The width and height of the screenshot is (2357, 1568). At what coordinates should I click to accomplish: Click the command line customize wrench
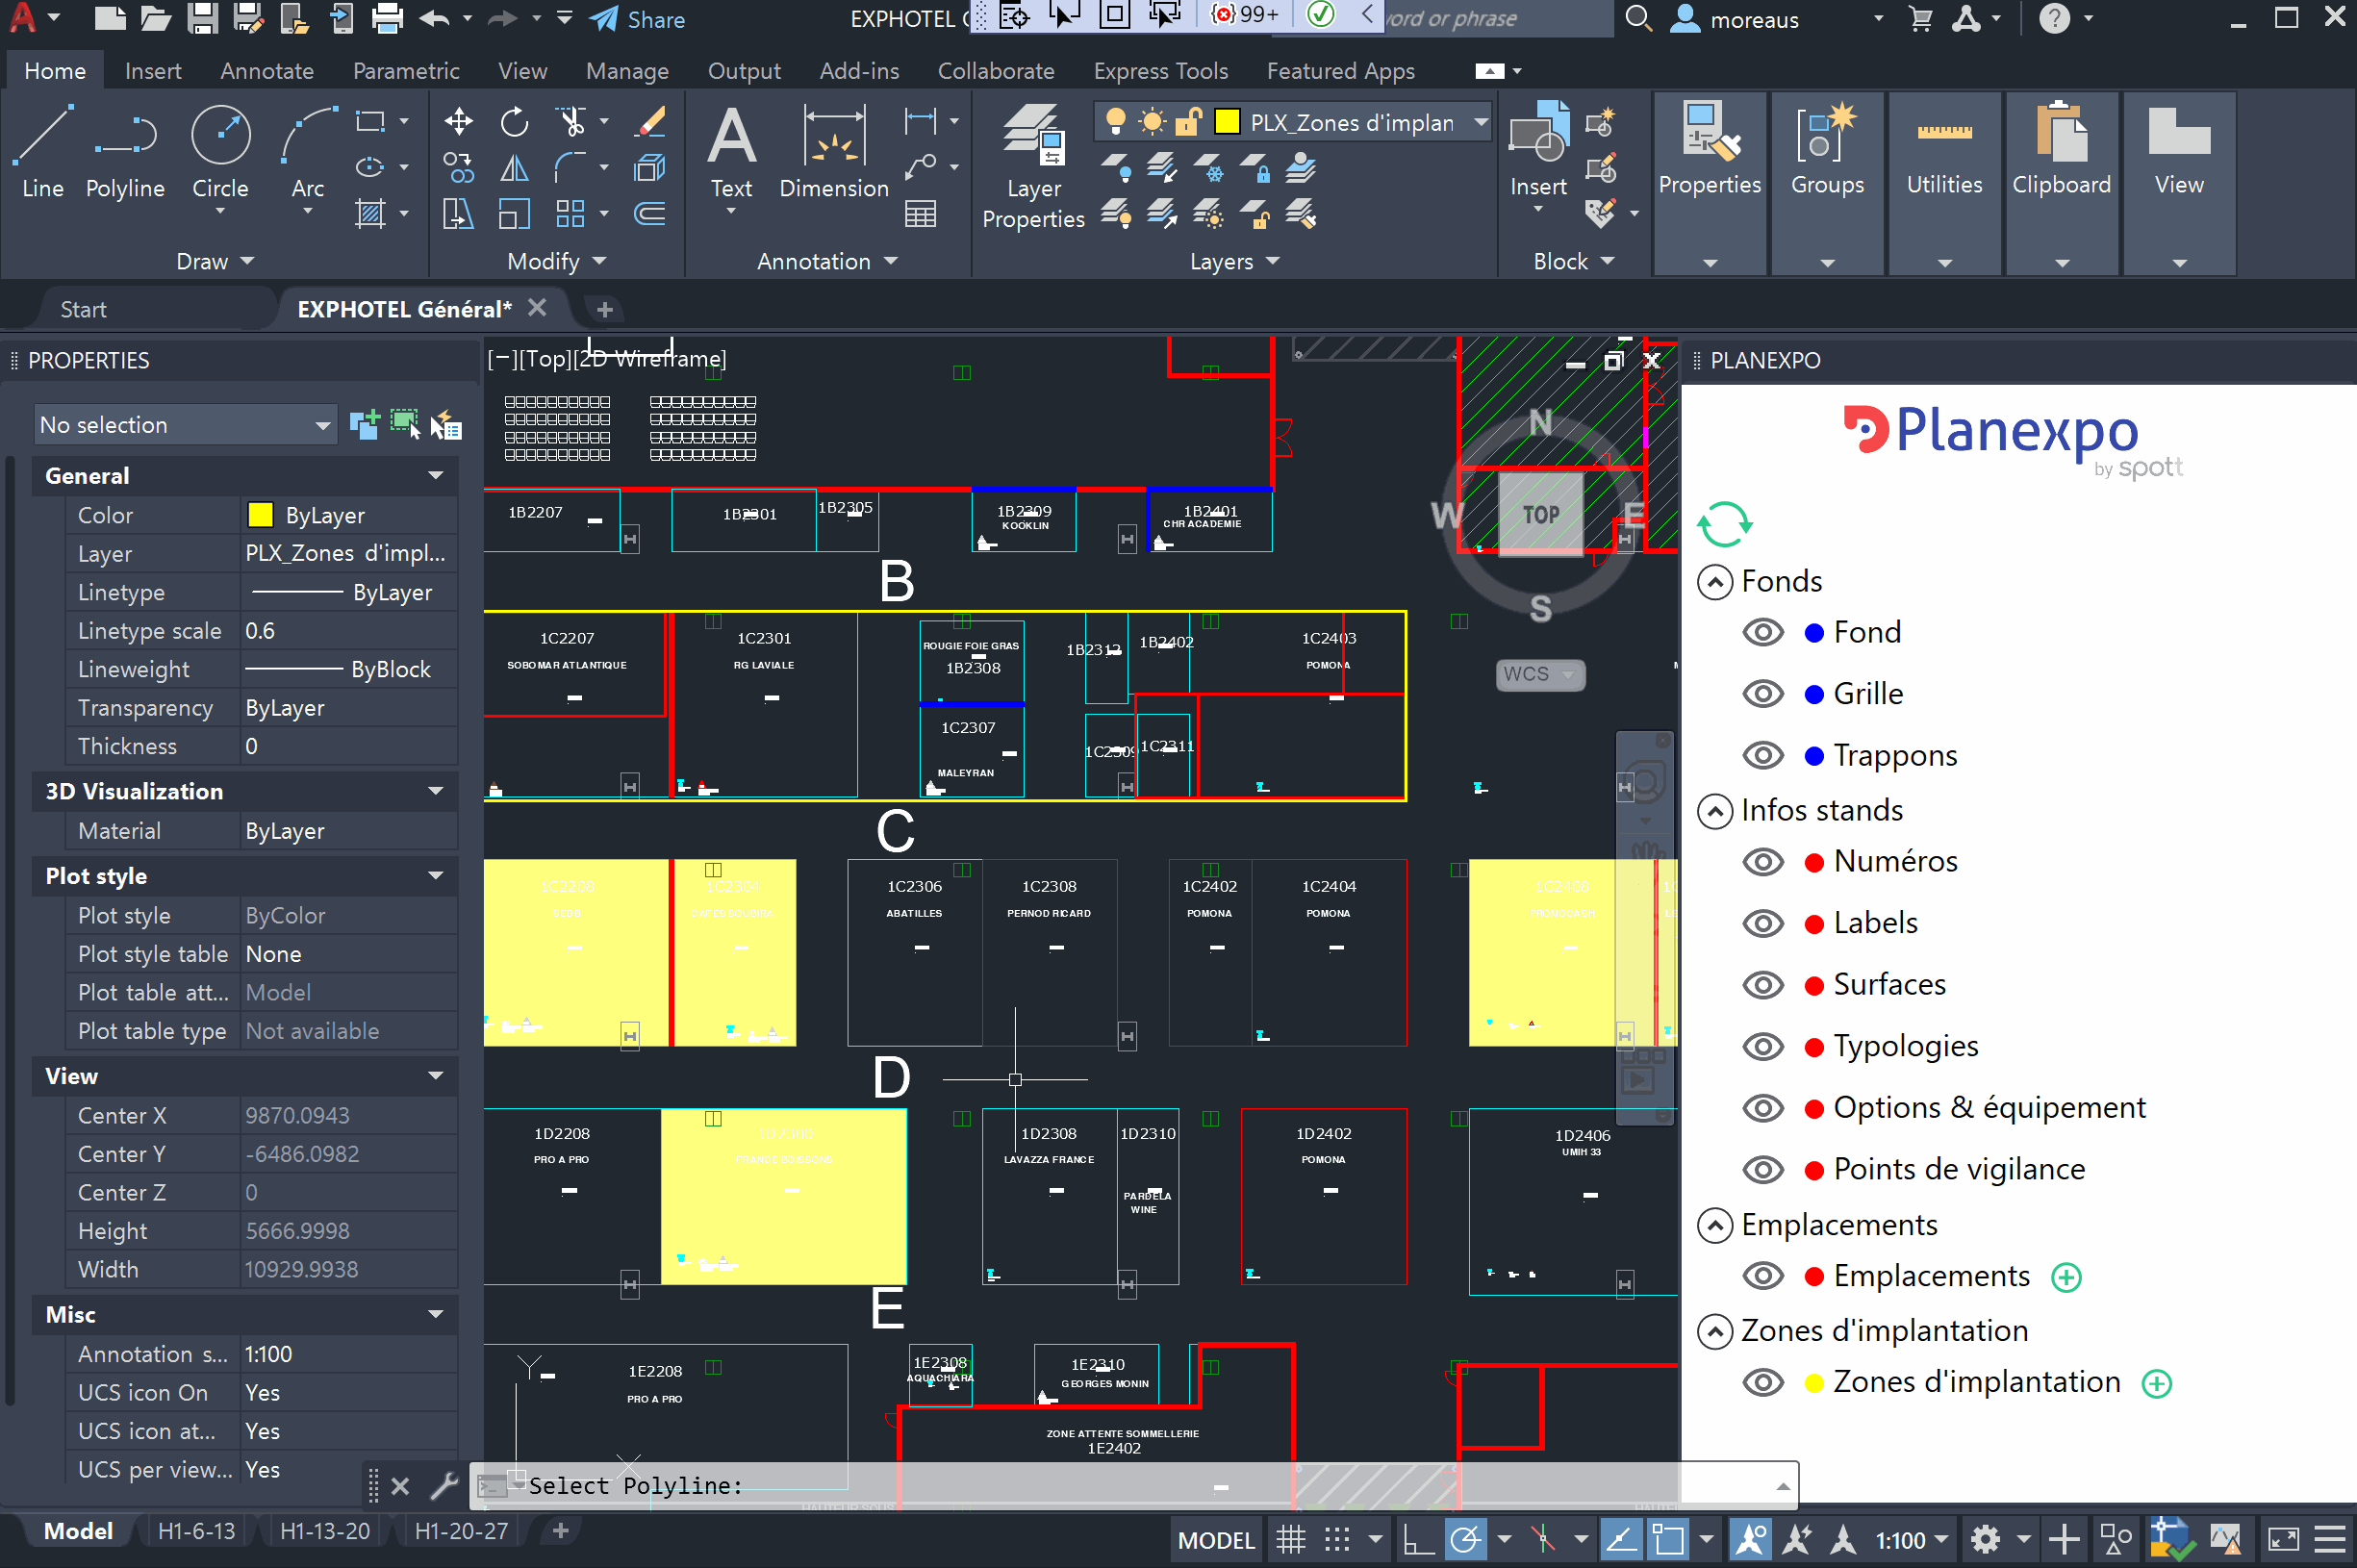[x=443, y=1486]
